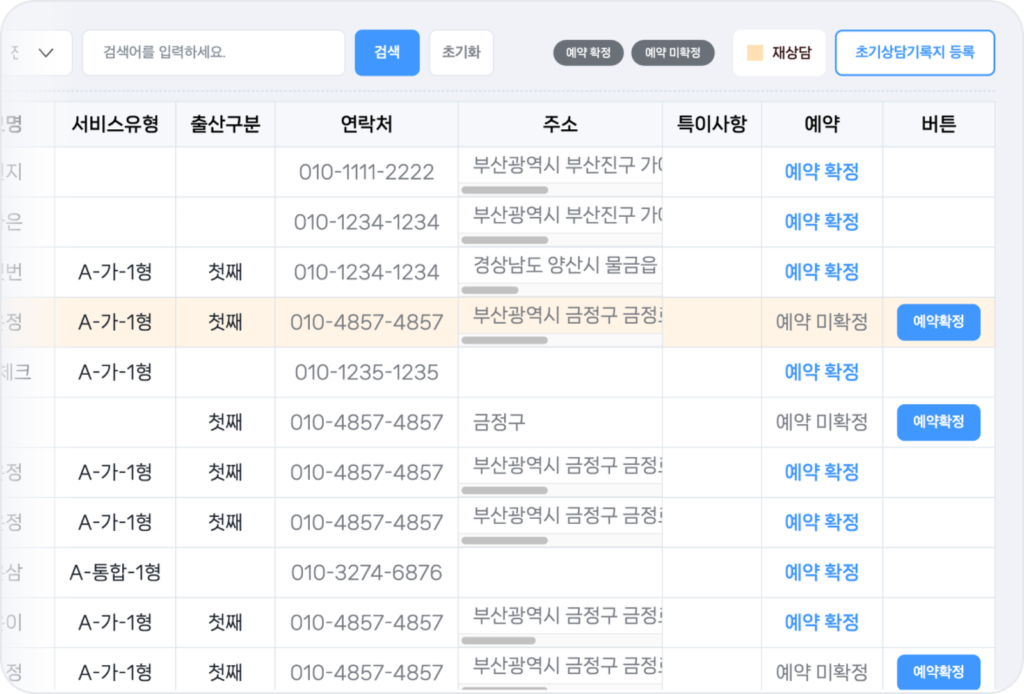Screen dimensions: 1024x694
Task: Sort by the 서비스유형 column header
Action: coord(115,125)
